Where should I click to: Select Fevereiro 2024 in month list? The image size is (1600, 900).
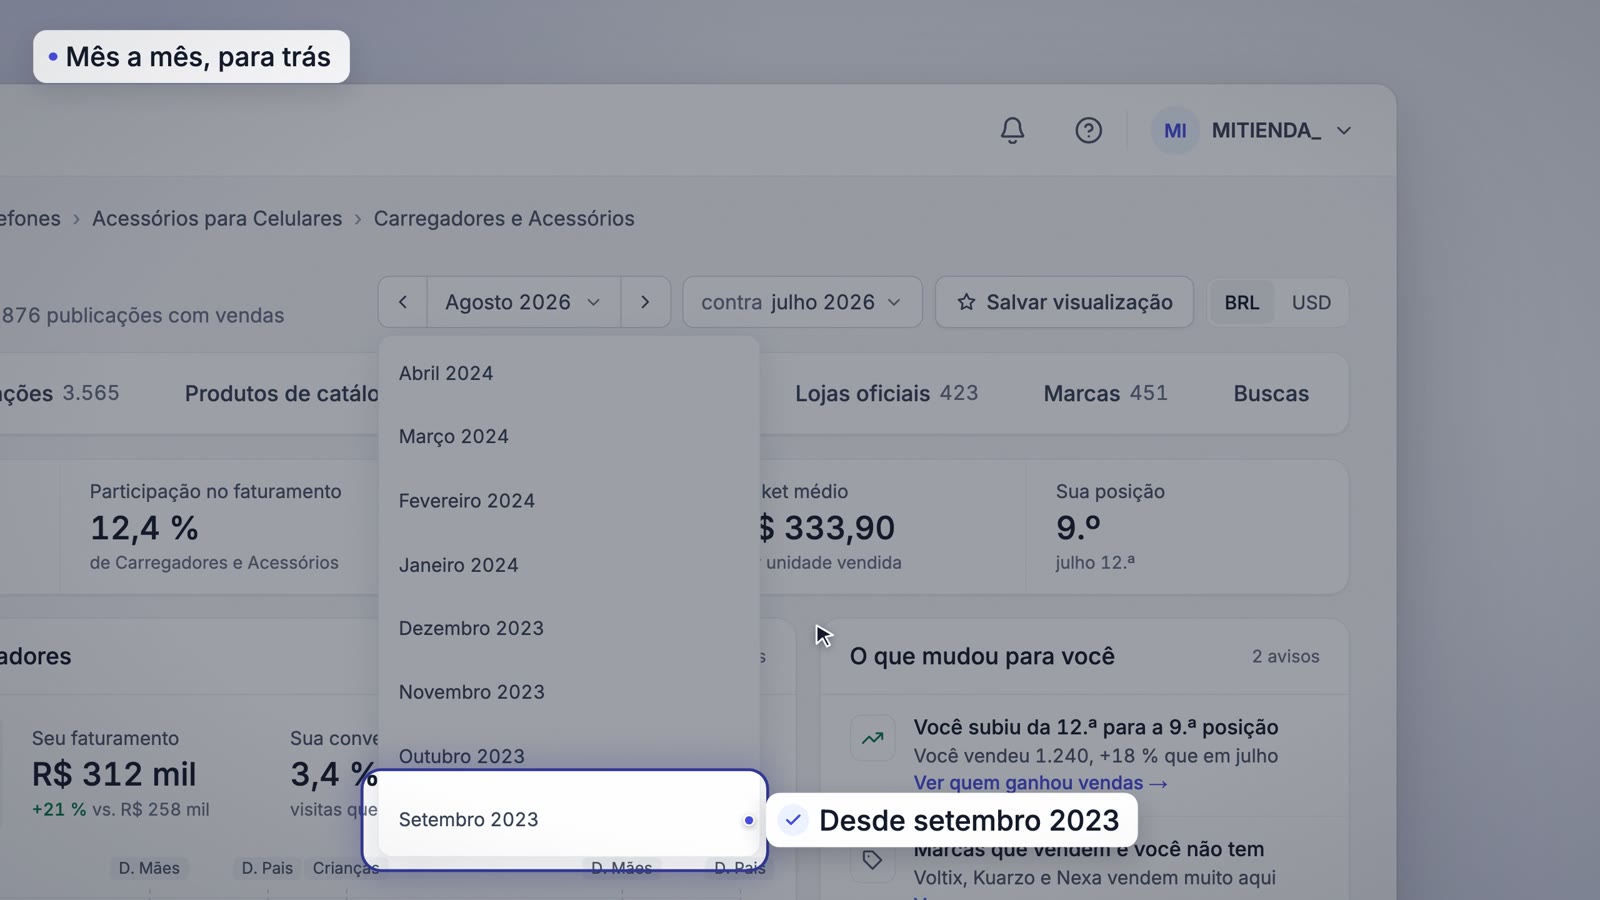569,501
